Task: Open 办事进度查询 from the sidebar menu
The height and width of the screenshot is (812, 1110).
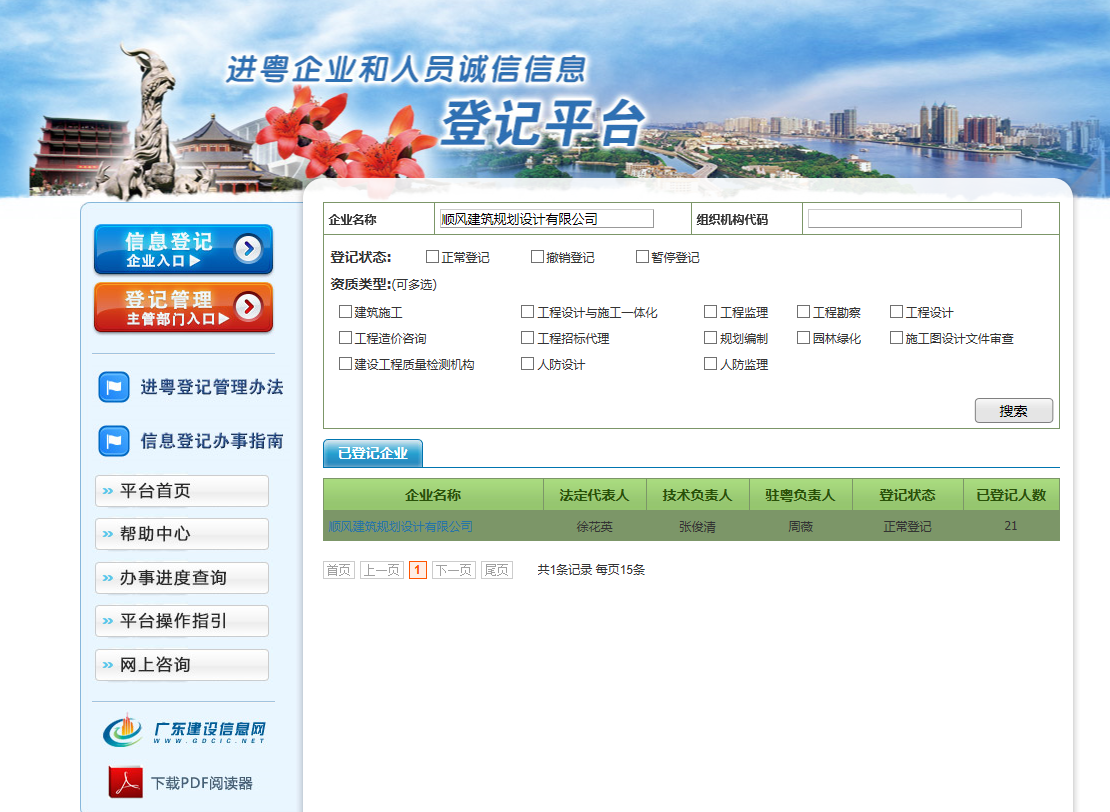Action: coord(182,578)
